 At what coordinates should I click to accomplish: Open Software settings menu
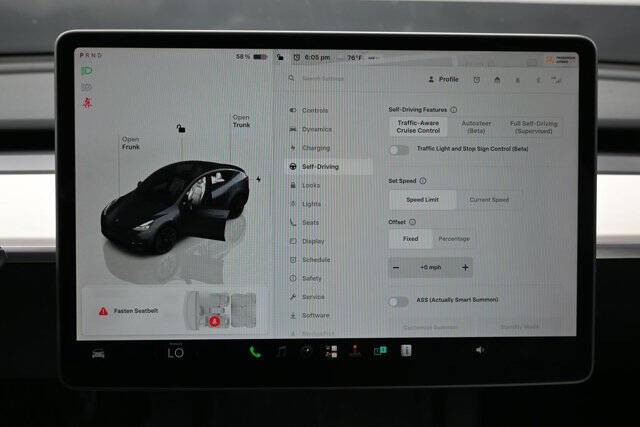(x=310, y=315)
